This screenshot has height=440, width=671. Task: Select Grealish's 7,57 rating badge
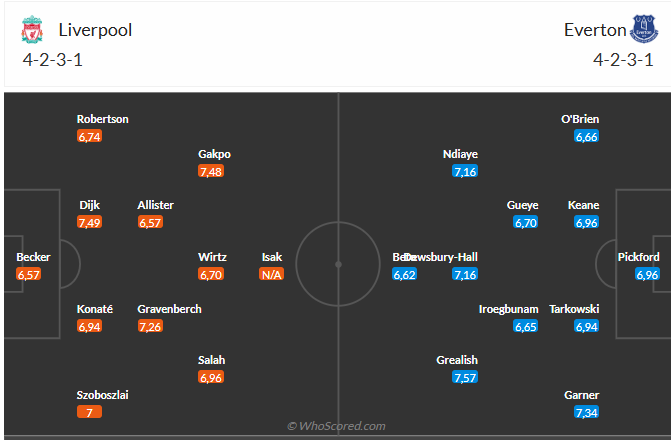pos(464,378)
